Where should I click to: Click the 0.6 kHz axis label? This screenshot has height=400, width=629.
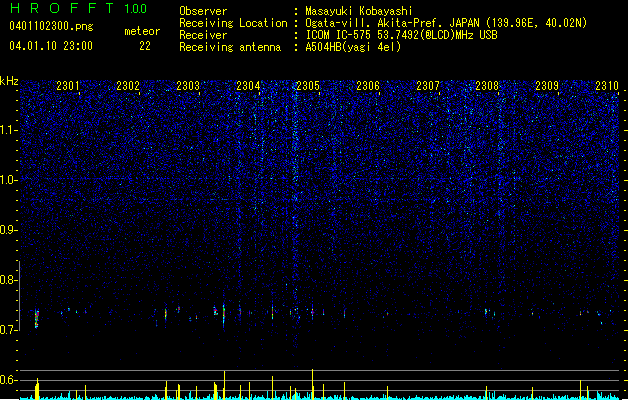[x=9, y=380]
